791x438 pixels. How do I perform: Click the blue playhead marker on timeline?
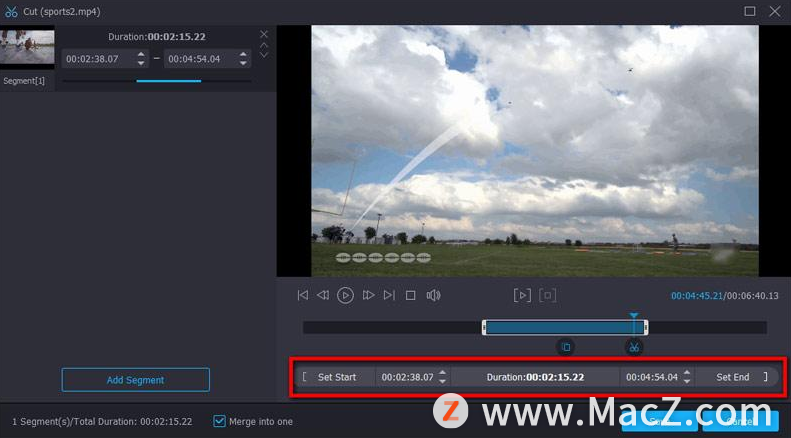coord(634,316)
